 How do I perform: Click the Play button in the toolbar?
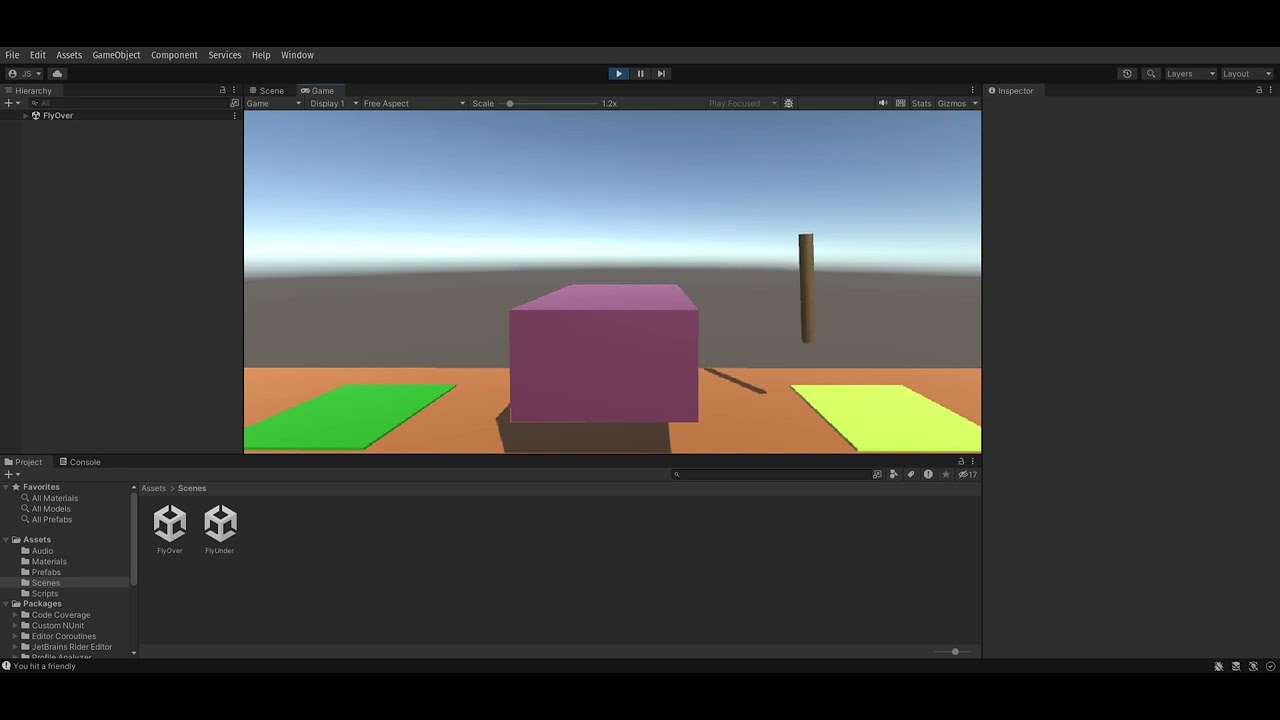[x=618, y=73]
